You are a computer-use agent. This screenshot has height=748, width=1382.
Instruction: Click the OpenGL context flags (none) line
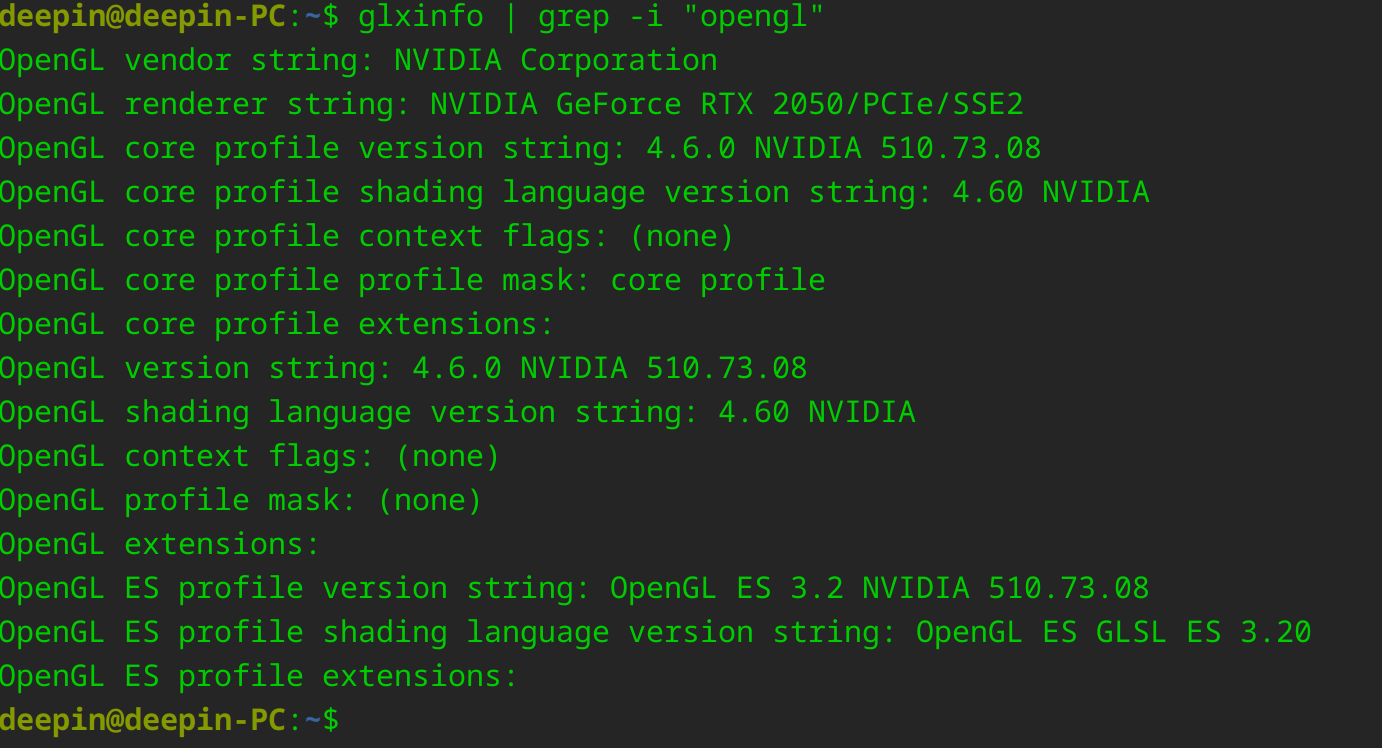coord(250,456)
